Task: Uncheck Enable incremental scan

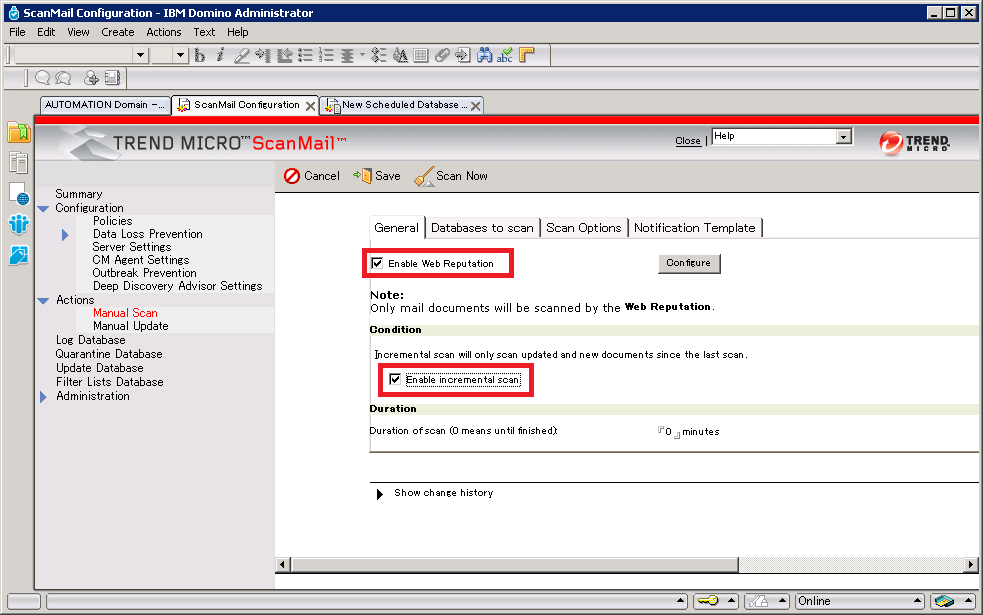Action: tap(395, 380)
